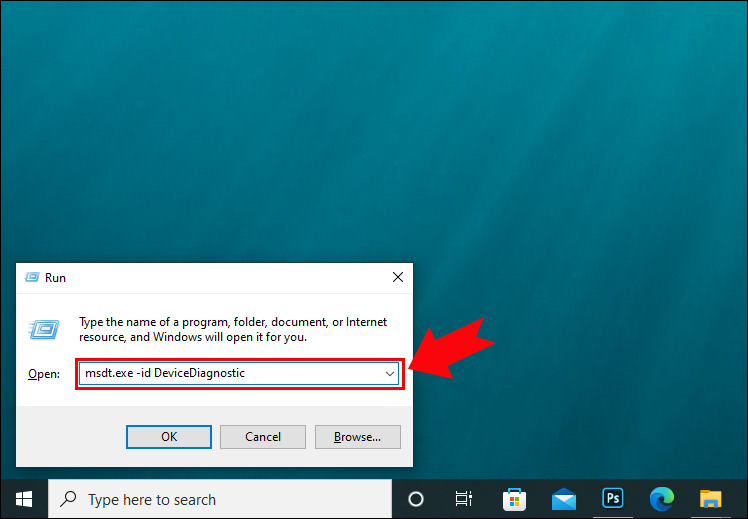Cancel the Run dialog
The height and width of the screenshot is (519, 748).
coord(263,437)
